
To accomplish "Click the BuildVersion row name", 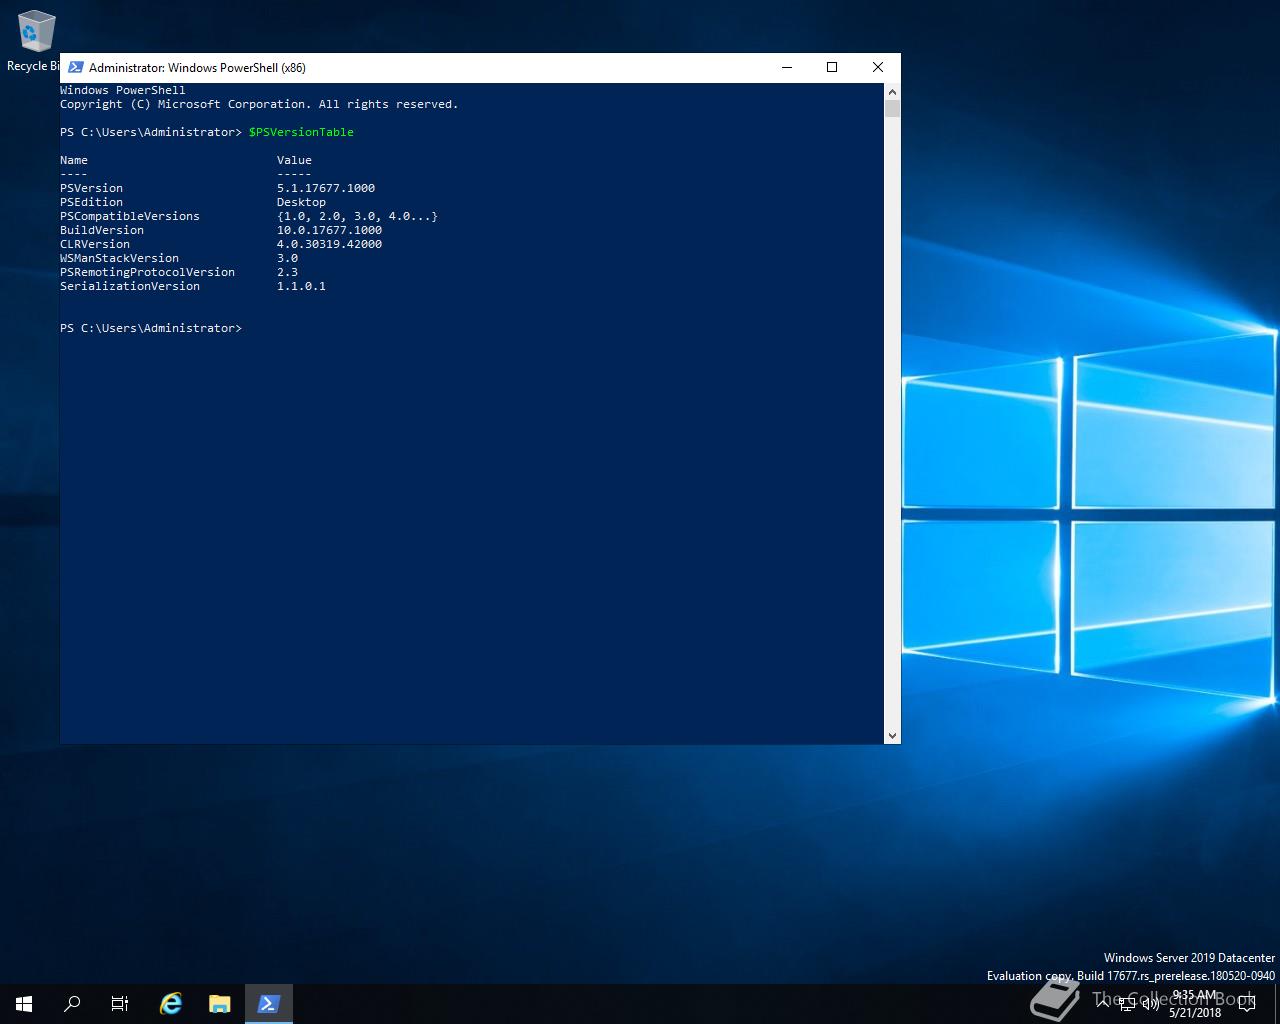I will tap(102, 230).
